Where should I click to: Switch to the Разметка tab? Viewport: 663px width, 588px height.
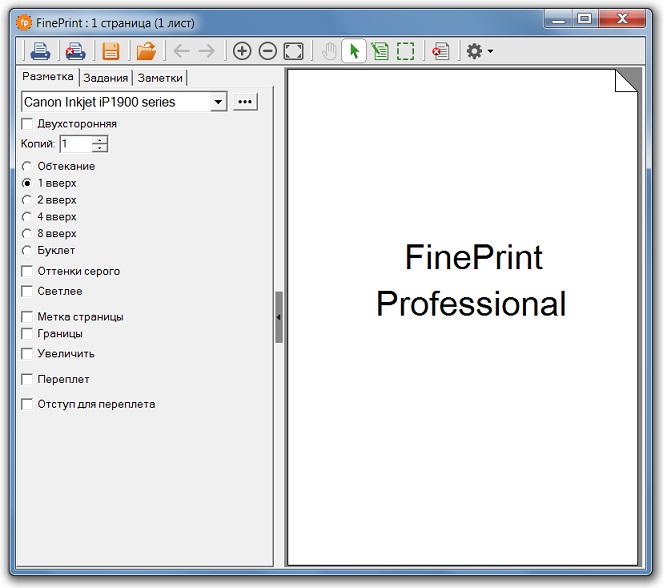coord(48,77)
